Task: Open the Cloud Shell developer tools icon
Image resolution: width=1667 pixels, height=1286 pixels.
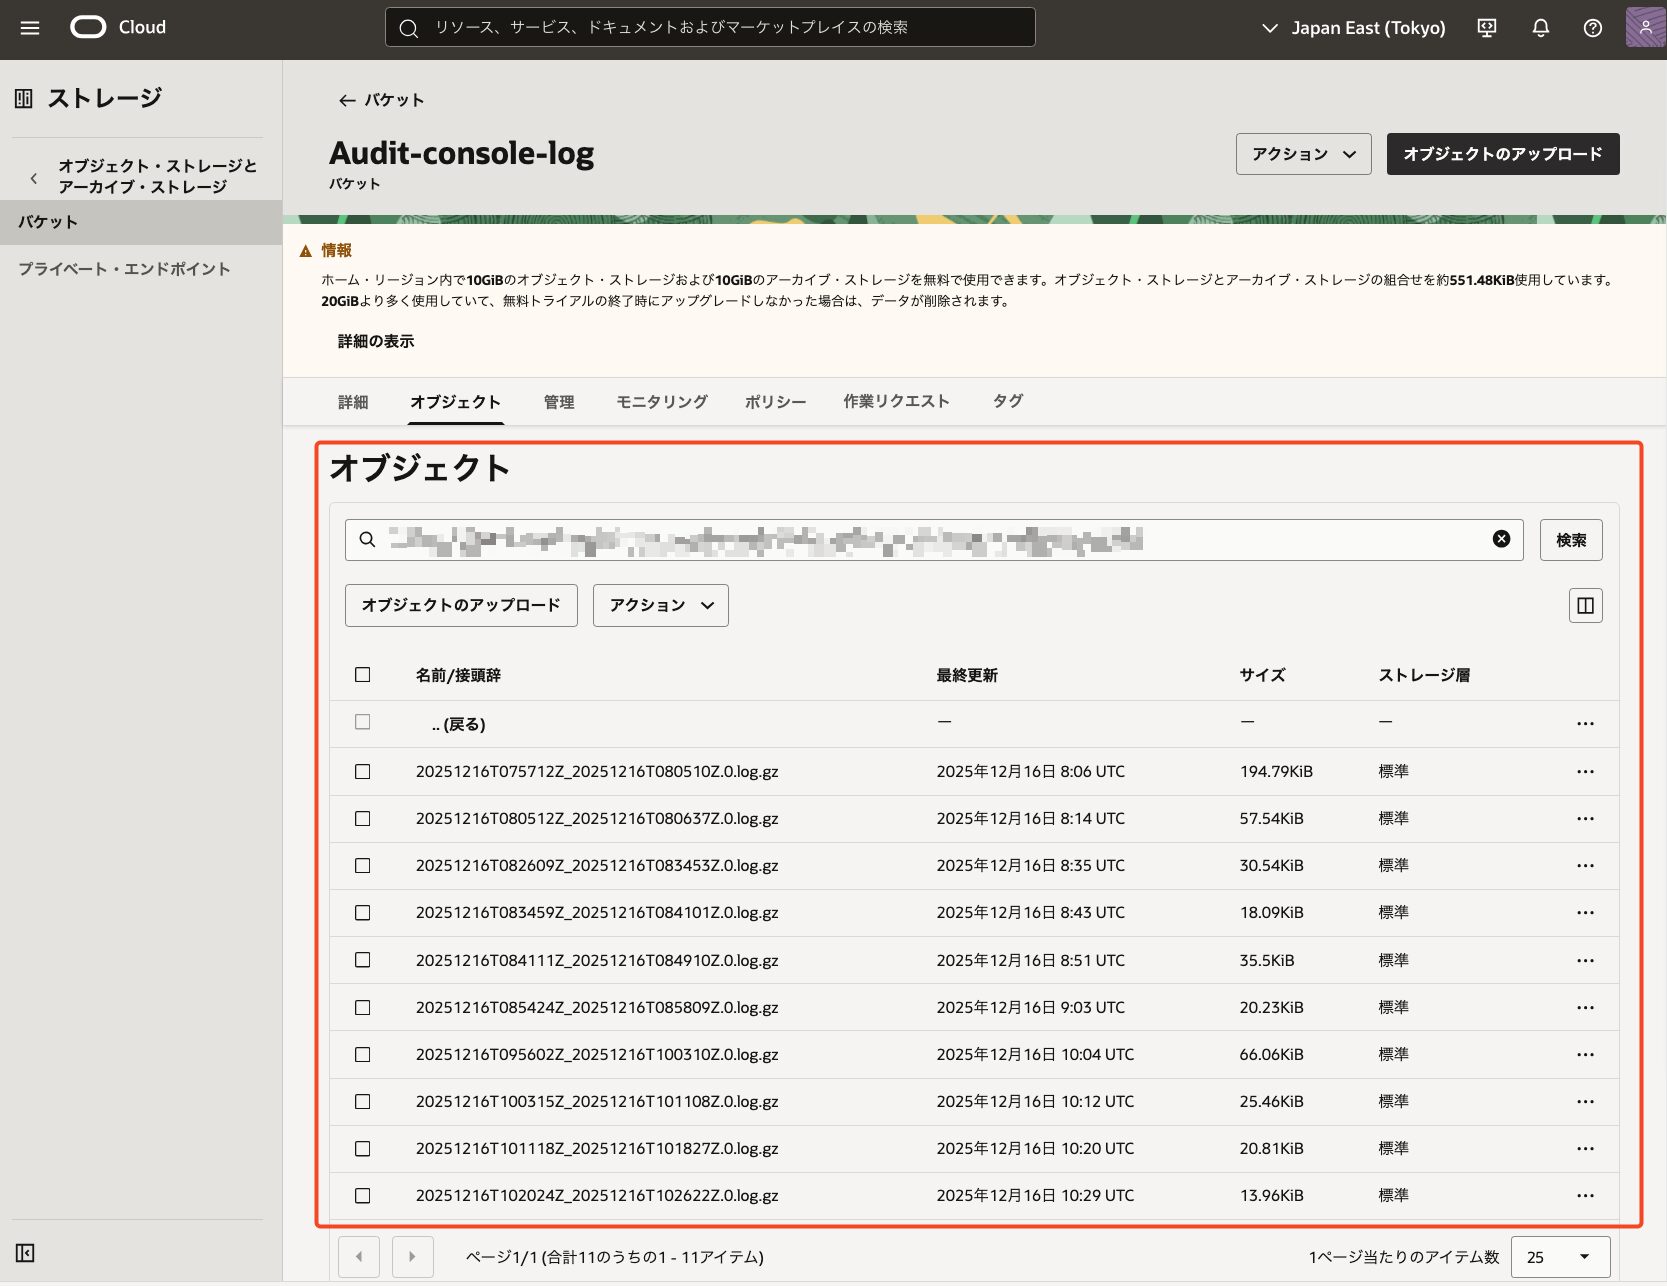Action: (1487, 28)
